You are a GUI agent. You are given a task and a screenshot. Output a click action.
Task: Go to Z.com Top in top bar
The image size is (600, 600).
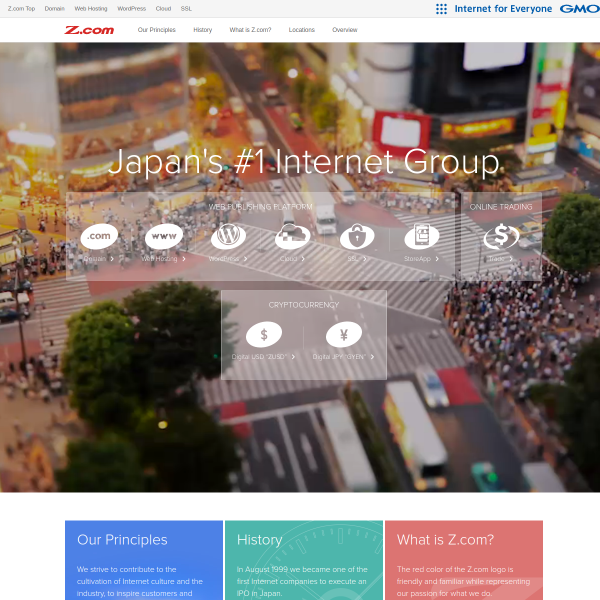pos(21,8)
